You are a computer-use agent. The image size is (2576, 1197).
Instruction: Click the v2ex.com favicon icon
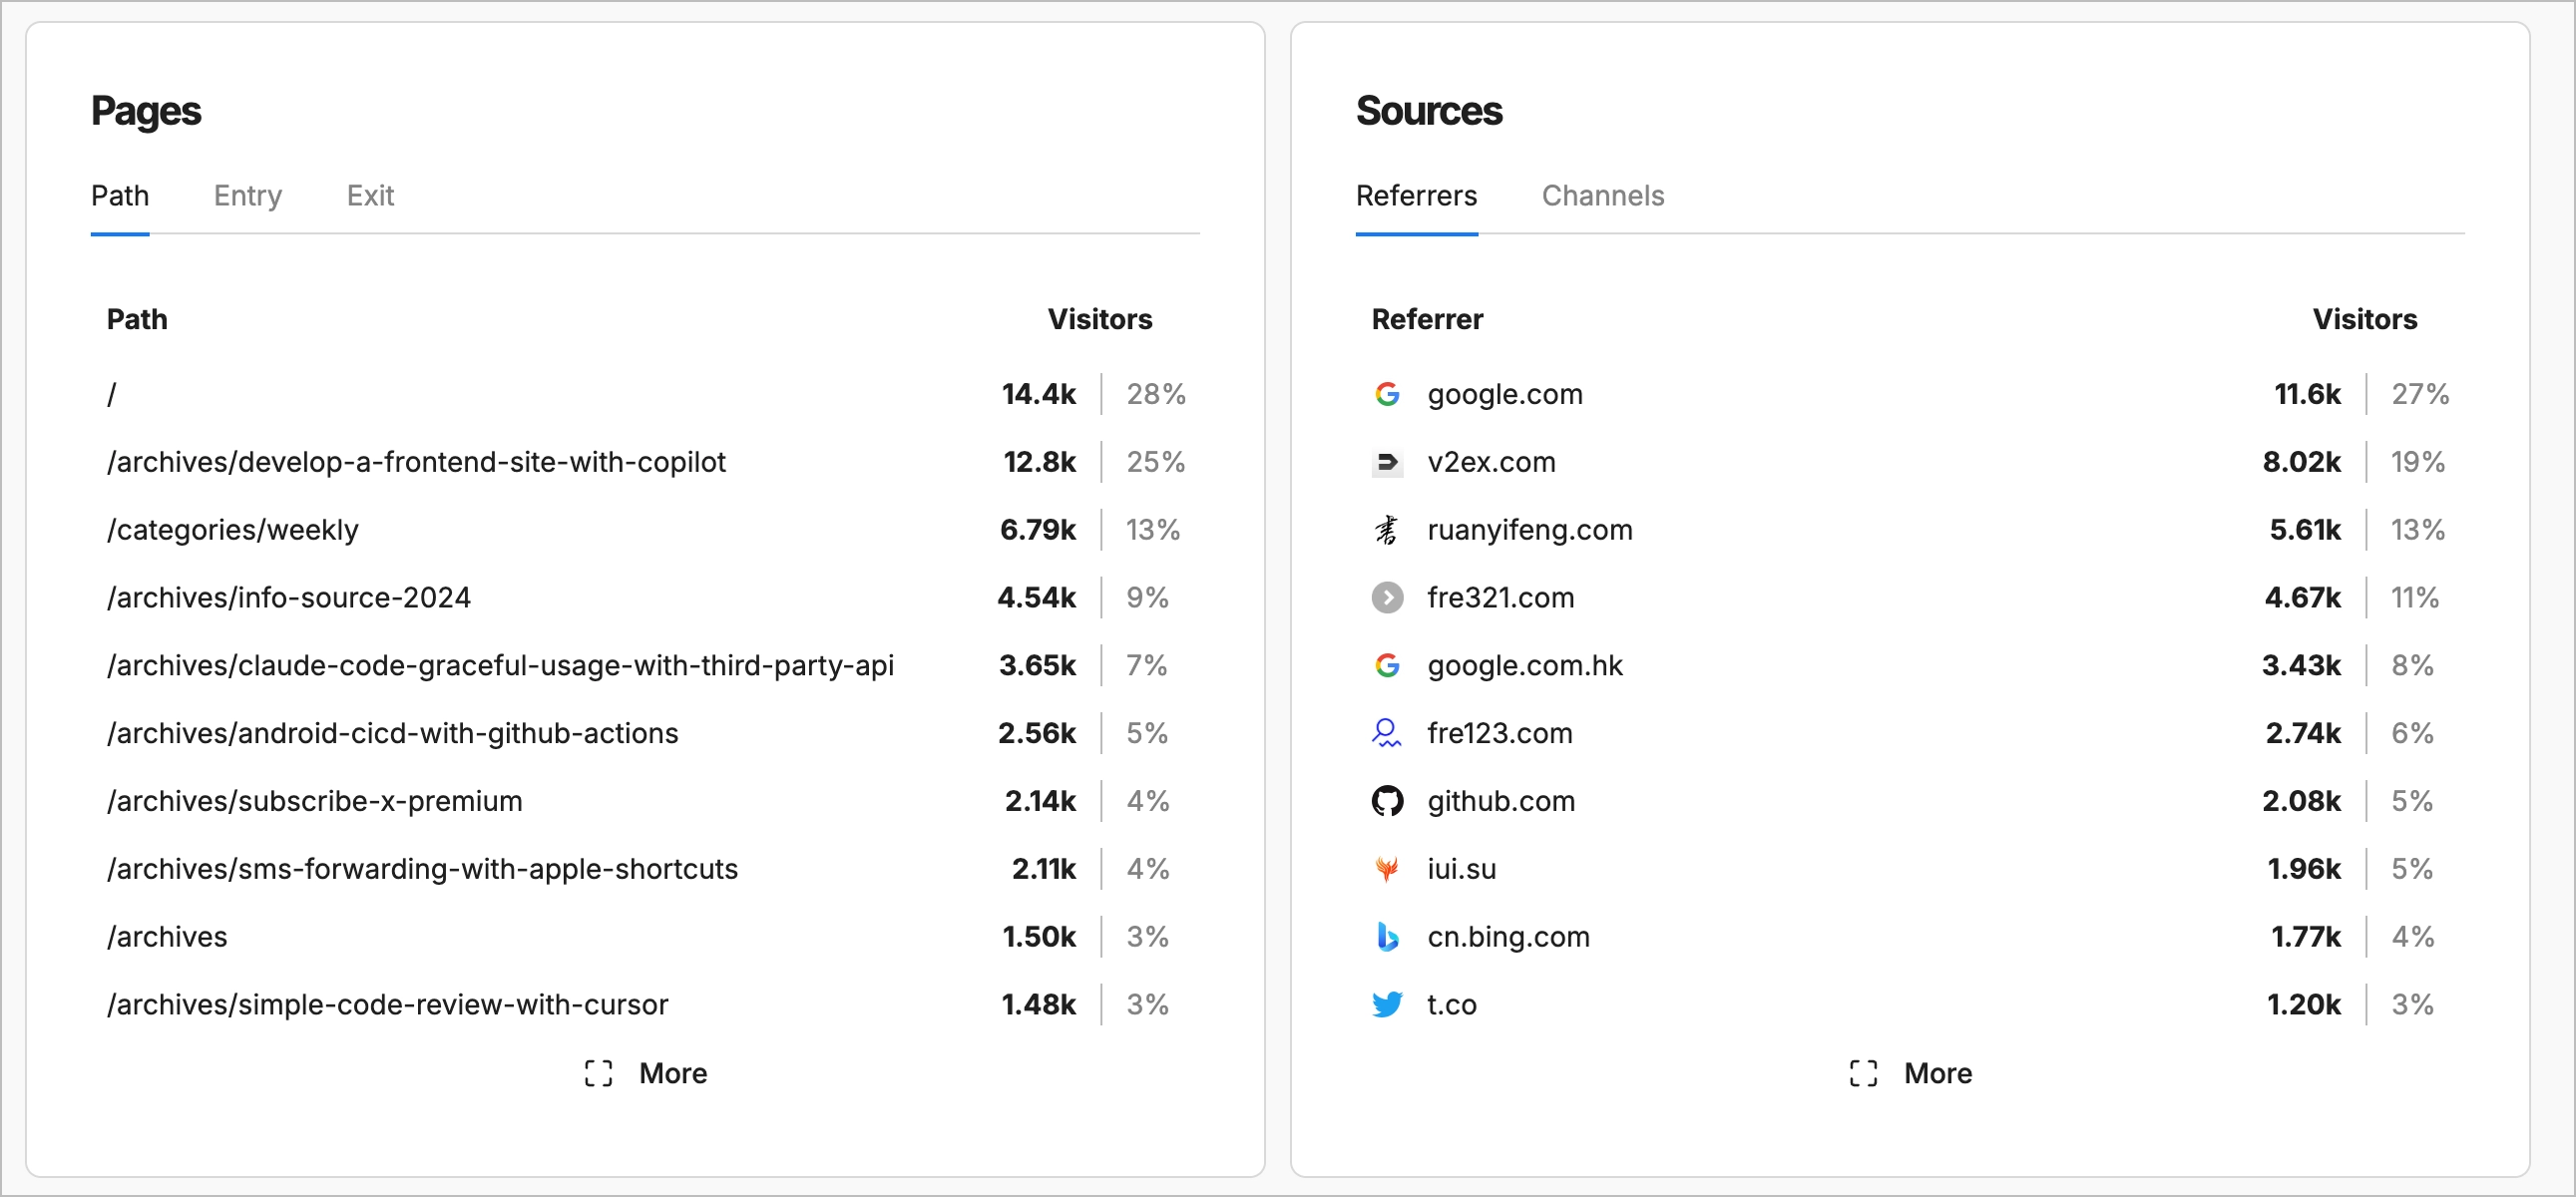pos(1387,462)
